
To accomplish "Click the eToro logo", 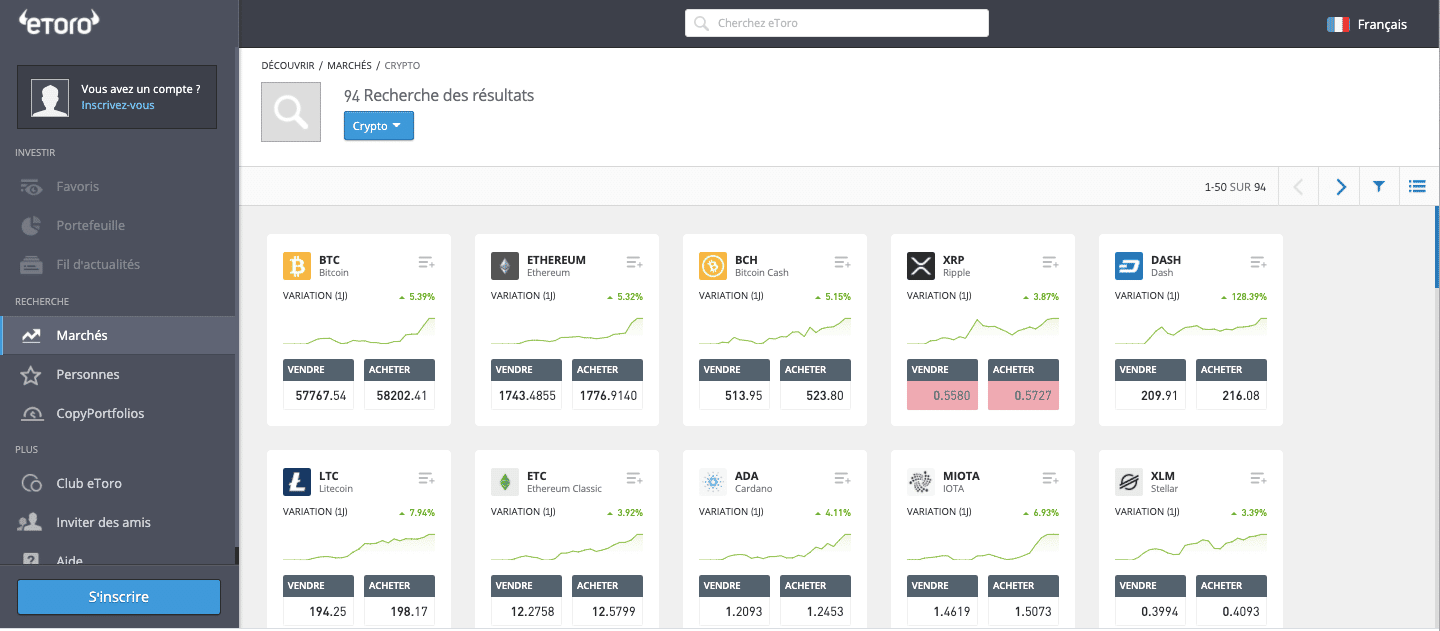I will click(x=59, y=23).
